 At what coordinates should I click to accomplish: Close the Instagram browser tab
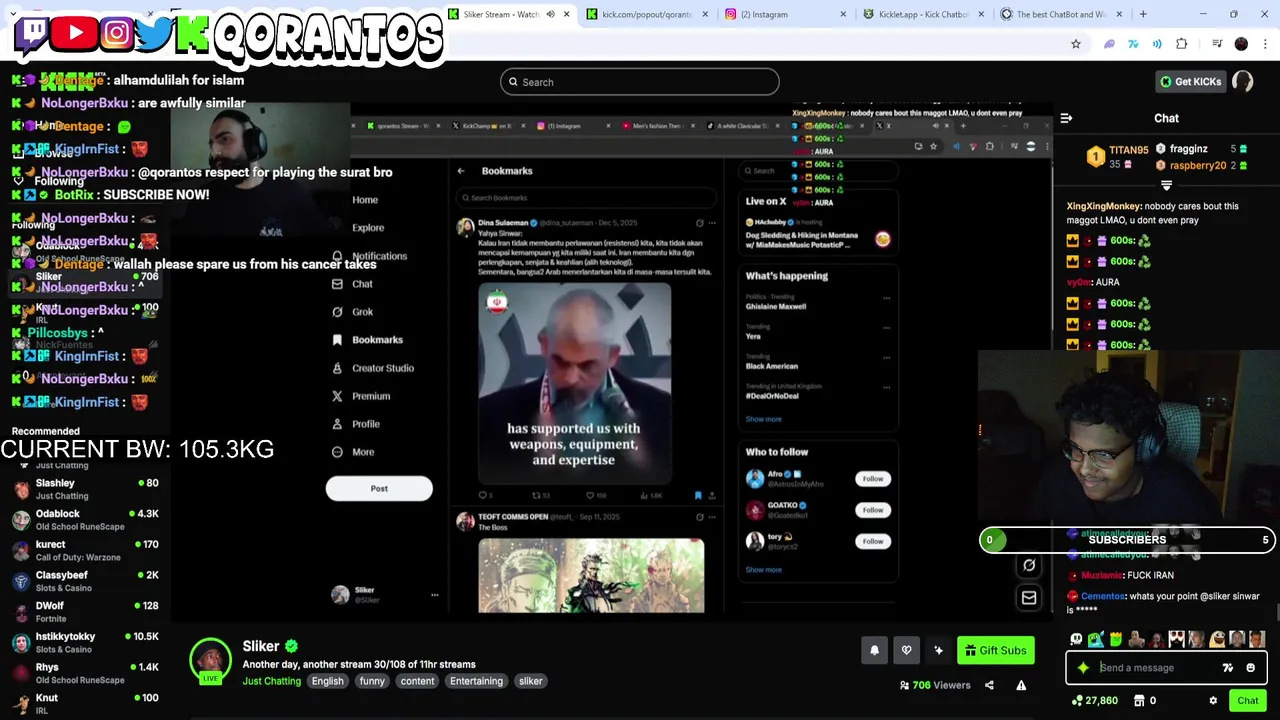point(842,14)
